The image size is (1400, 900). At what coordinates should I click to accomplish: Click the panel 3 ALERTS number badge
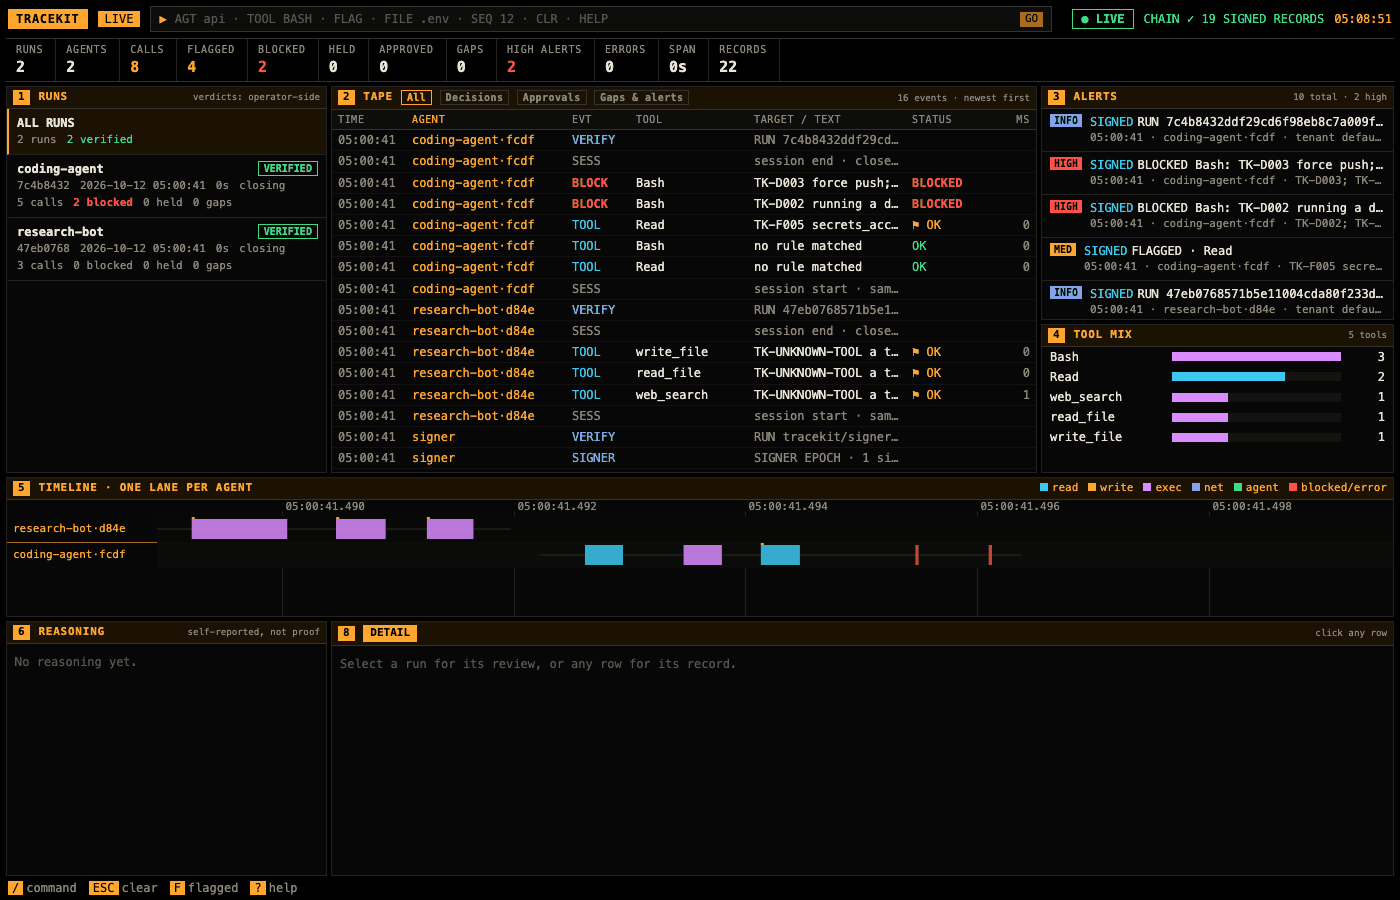pos(1056,97)
